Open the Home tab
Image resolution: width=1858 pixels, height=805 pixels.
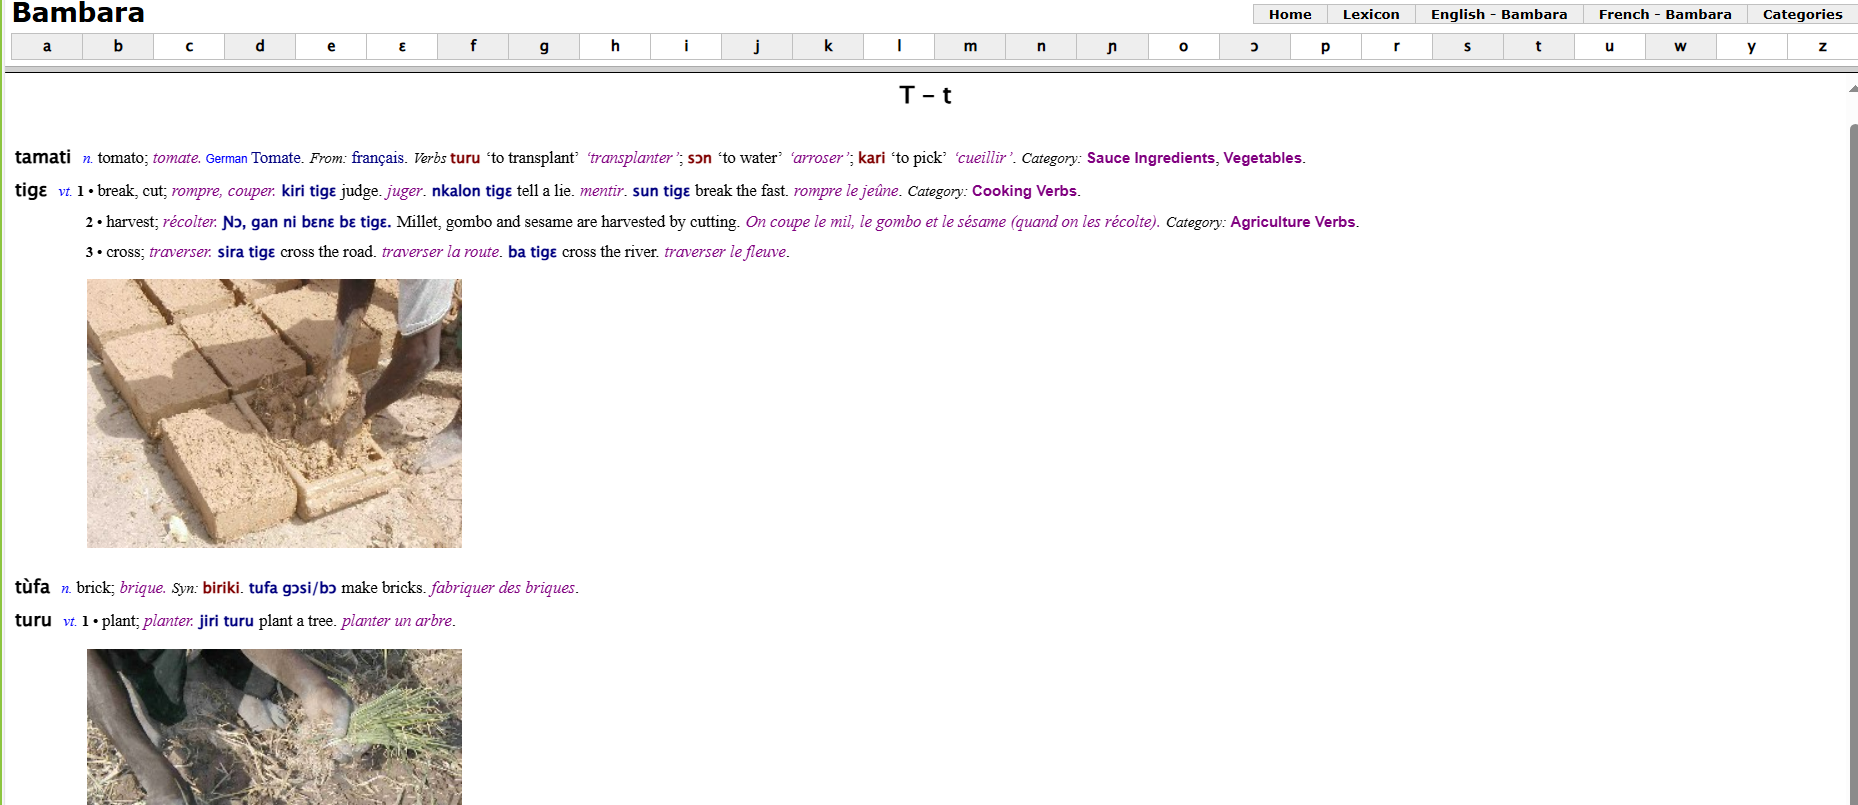[1290, 14]
